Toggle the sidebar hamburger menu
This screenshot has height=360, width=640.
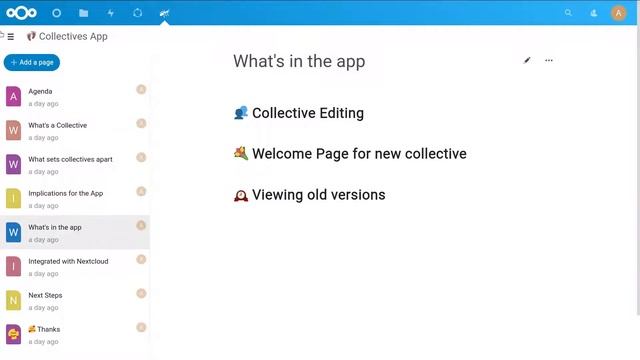tap(11, 37)
